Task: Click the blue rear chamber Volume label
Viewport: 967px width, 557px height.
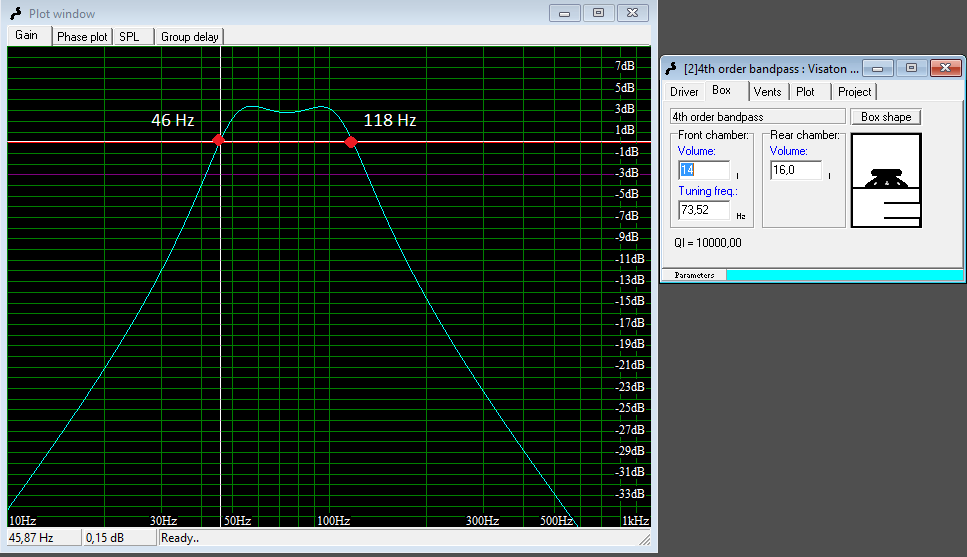Action: 788,151
